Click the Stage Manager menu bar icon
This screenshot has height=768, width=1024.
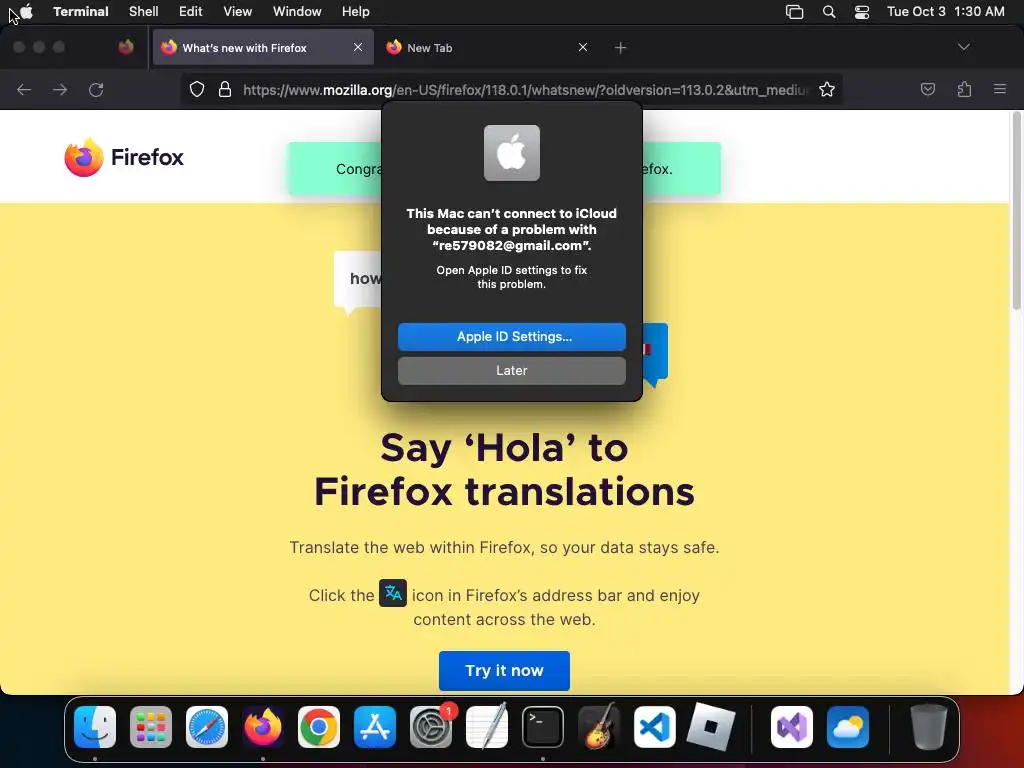[x=794, y=12]
